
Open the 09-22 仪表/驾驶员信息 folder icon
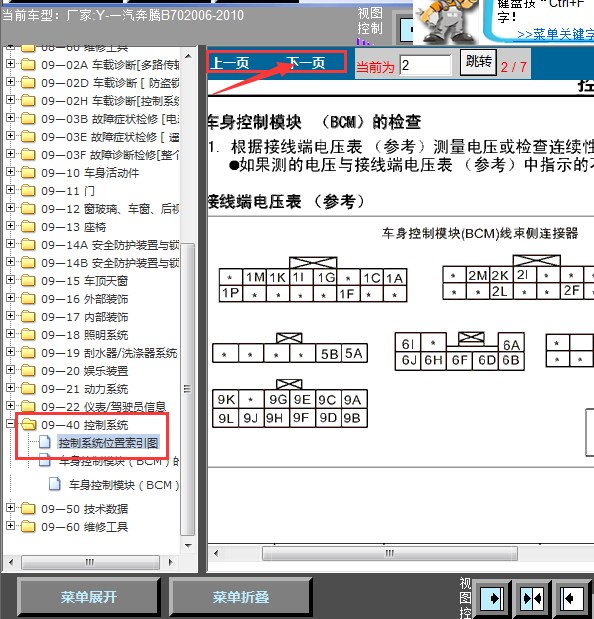(28, 406)
